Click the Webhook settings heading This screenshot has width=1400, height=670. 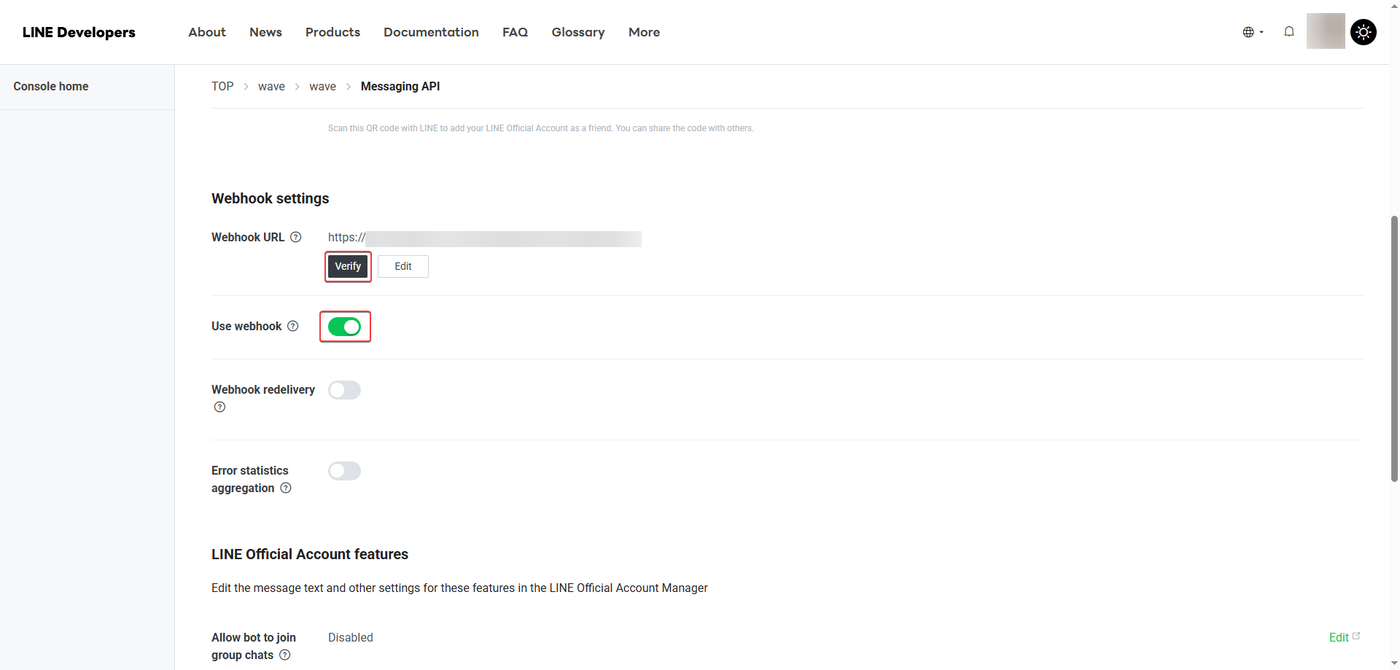(270, 198)
